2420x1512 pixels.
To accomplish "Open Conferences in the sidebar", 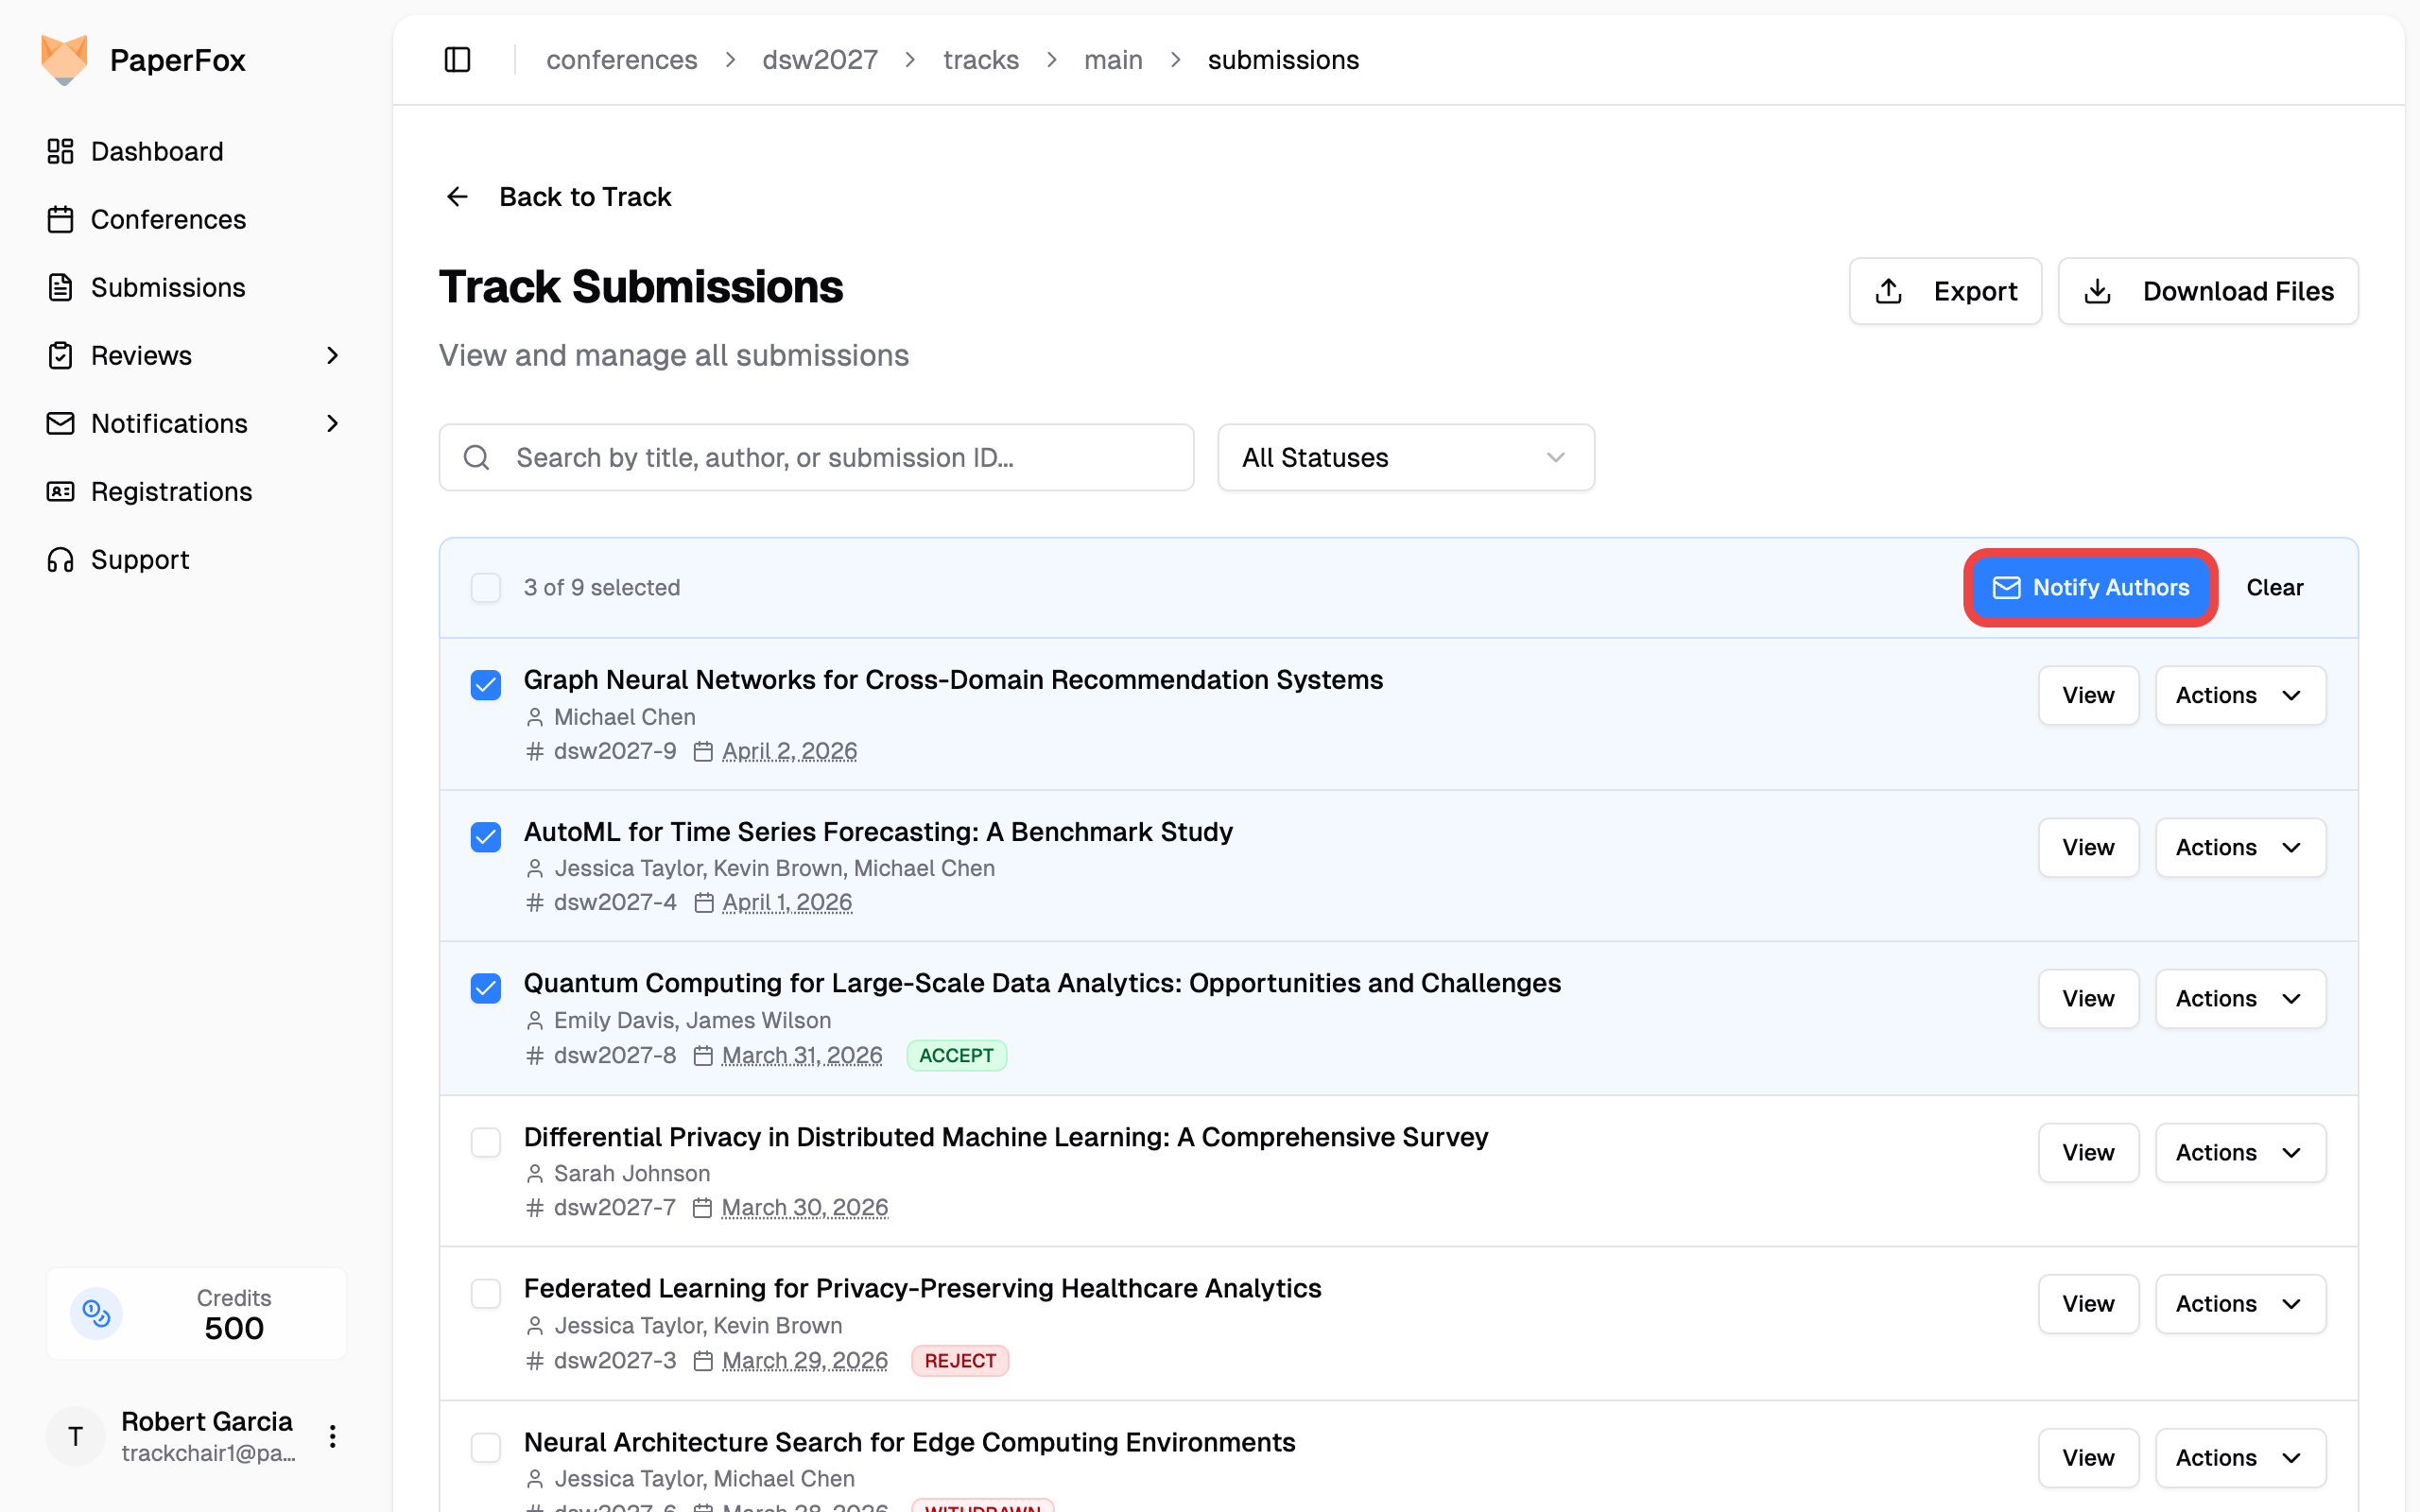I will click(x=168, y=219).
